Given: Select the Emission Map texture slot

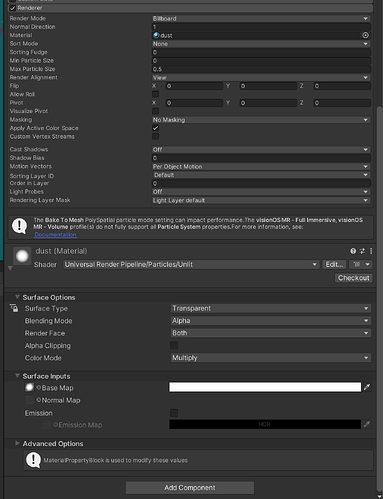Looking at the screenshot, I should pos(46,425).
